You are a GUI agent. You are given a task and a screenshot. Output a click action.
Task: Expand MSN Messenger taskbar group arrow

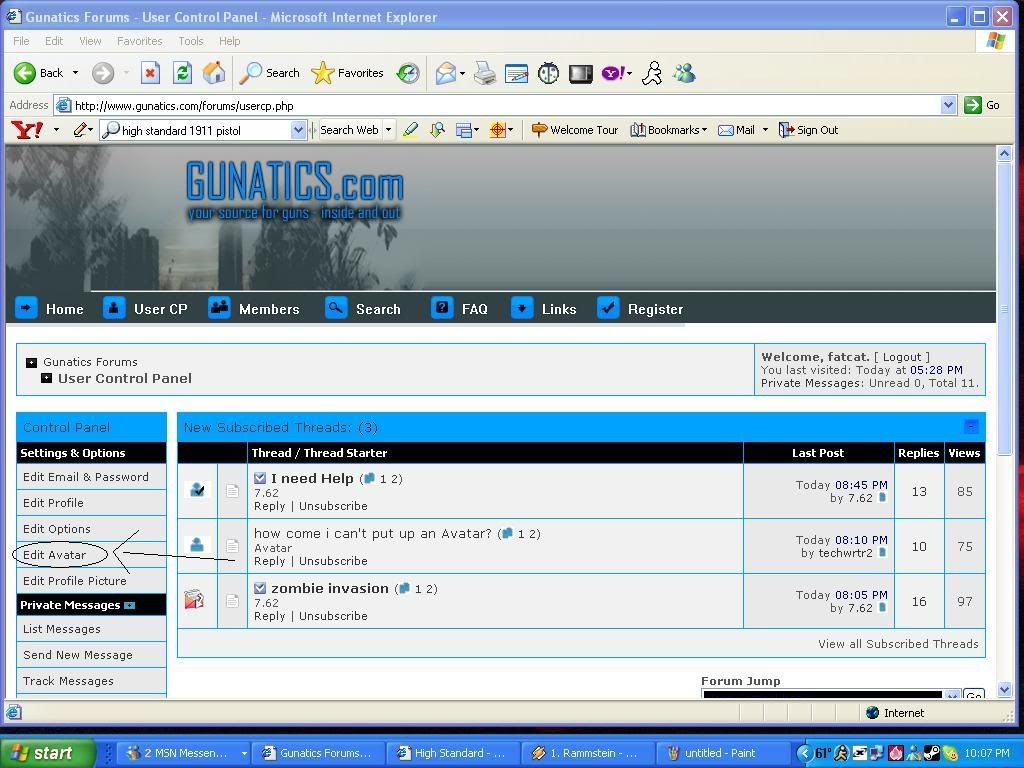244,753
